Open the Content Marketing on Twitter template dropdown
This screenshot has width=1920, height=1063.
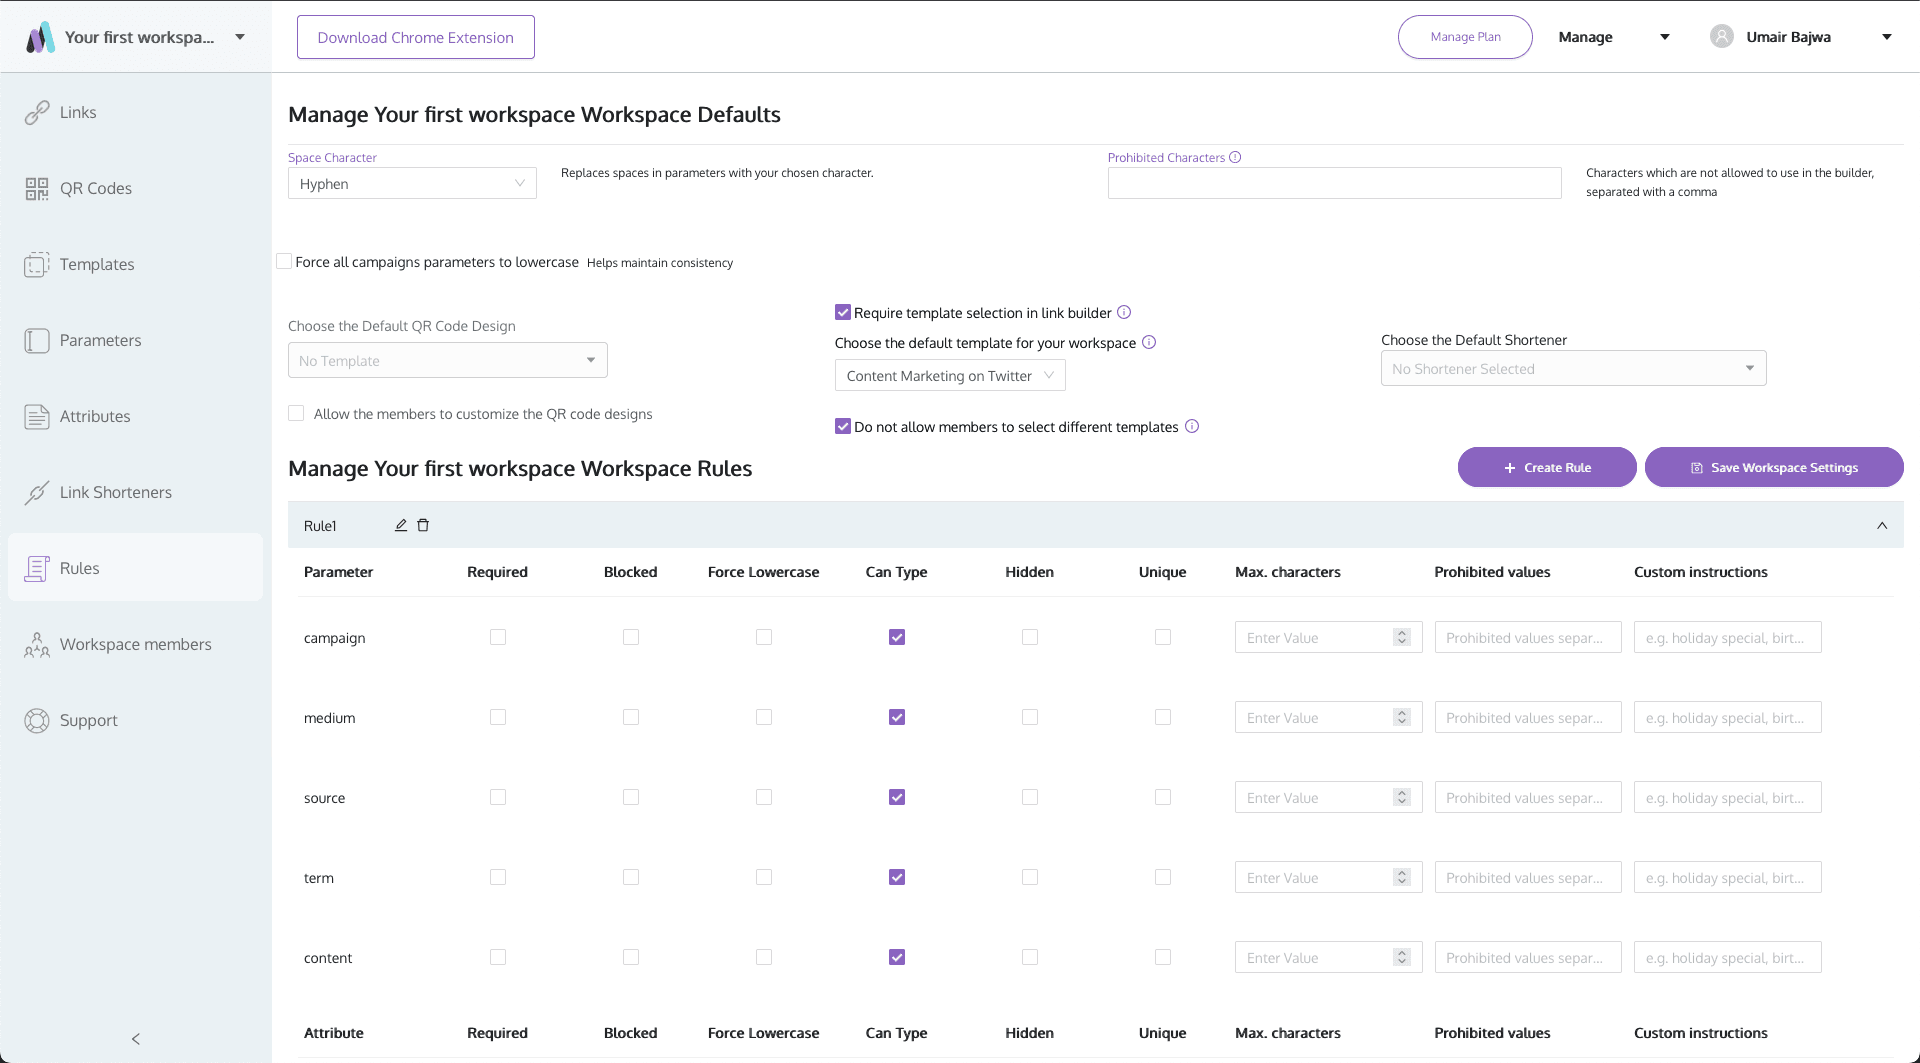950,375
